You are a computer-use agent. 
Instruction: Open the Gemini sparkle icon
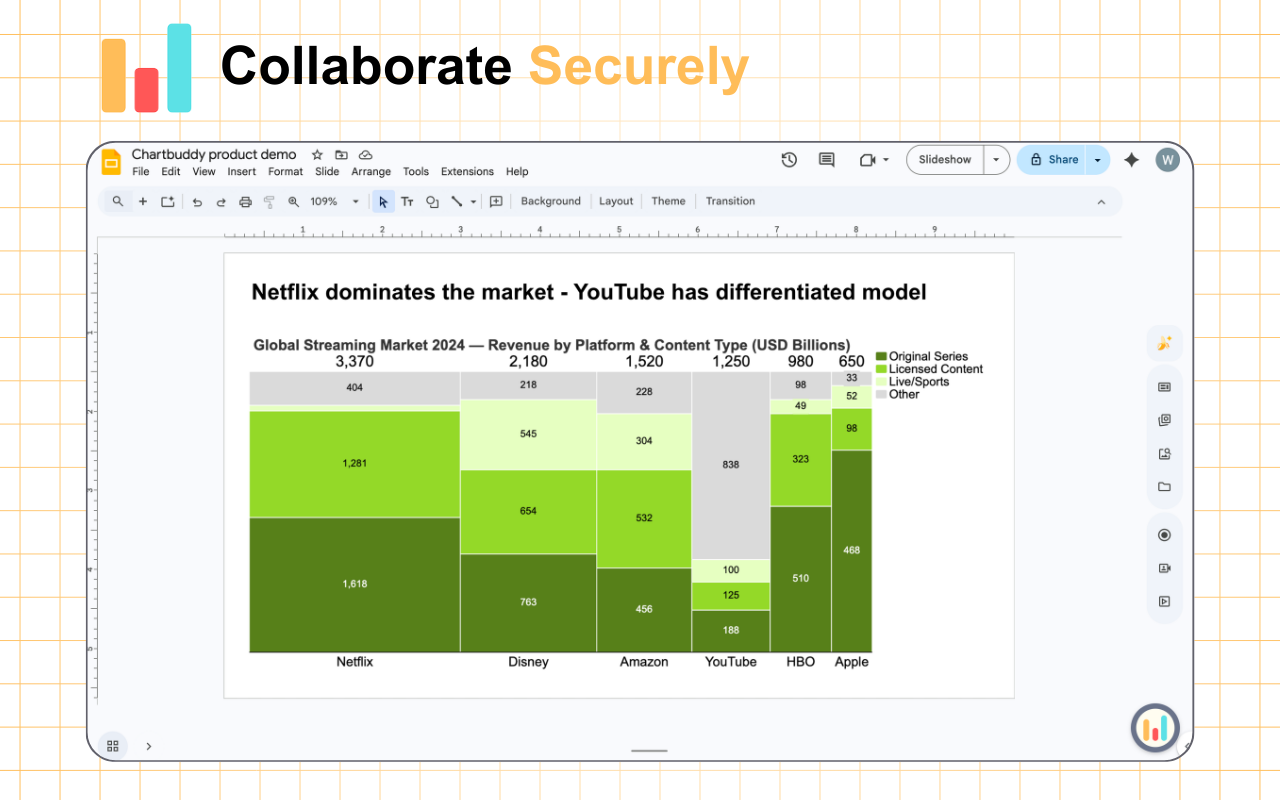pos(1131,160)
